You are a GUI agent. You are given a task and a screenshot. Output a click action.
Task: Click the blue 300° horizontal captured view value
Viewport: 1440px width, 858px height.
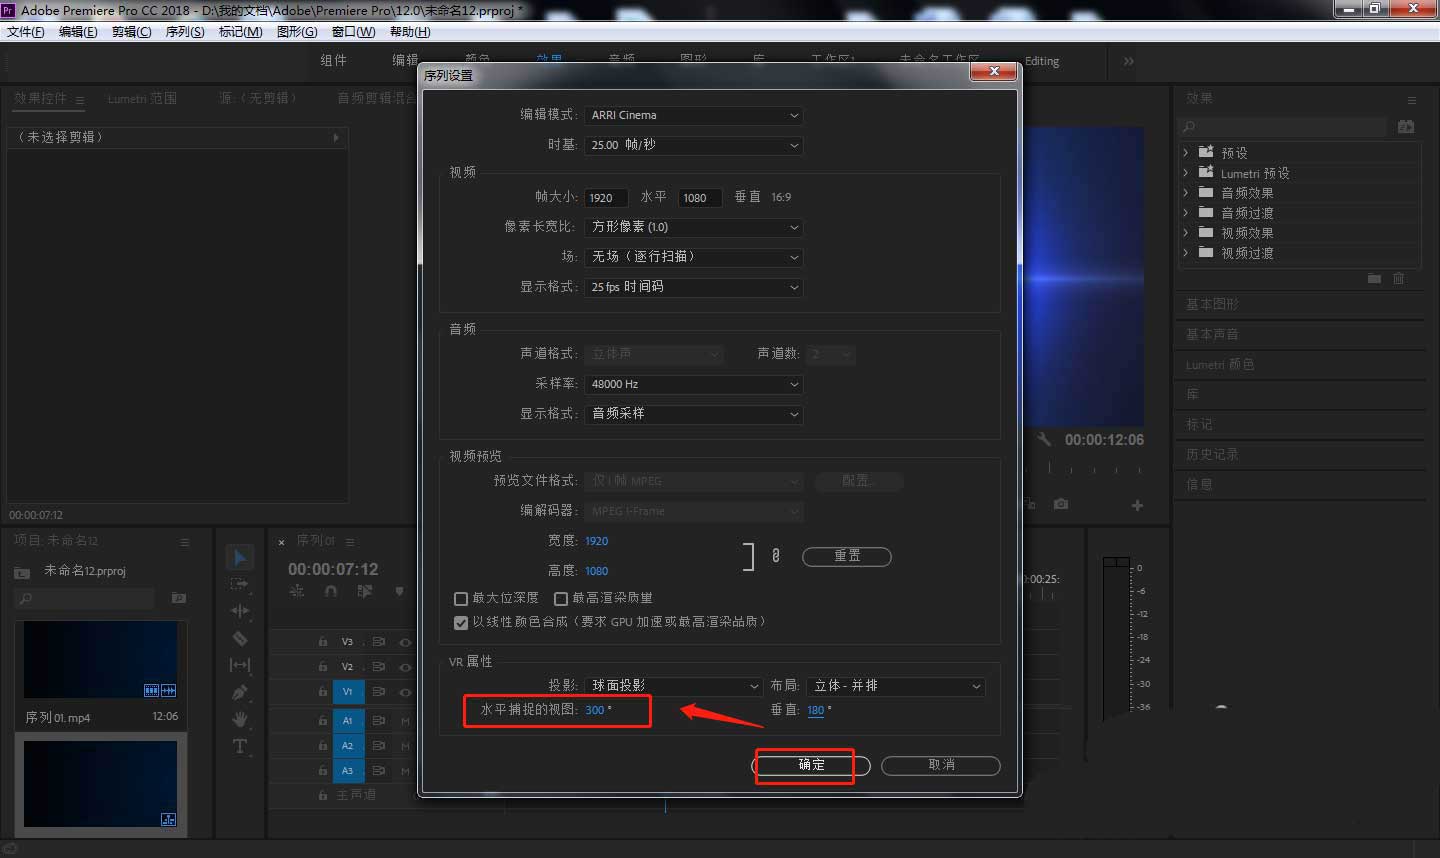click(596, 710)
